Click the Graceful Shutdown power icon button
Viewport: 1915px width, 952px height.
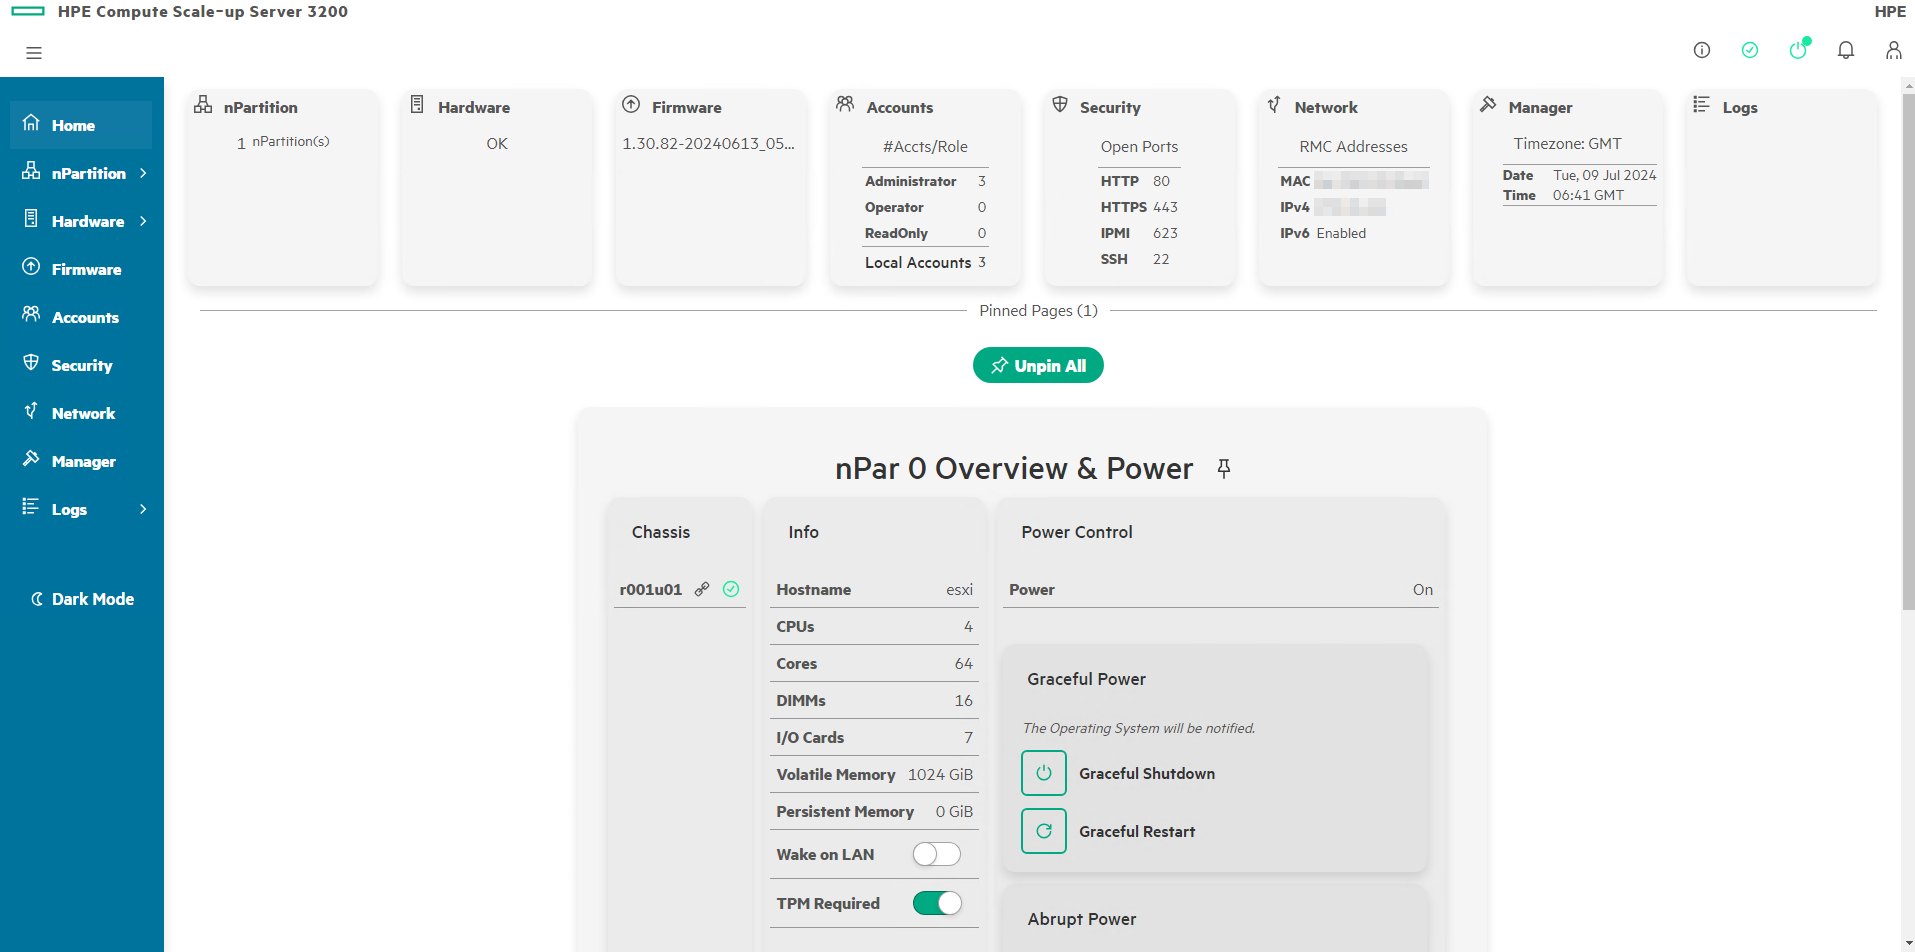tap(1044, 773)
